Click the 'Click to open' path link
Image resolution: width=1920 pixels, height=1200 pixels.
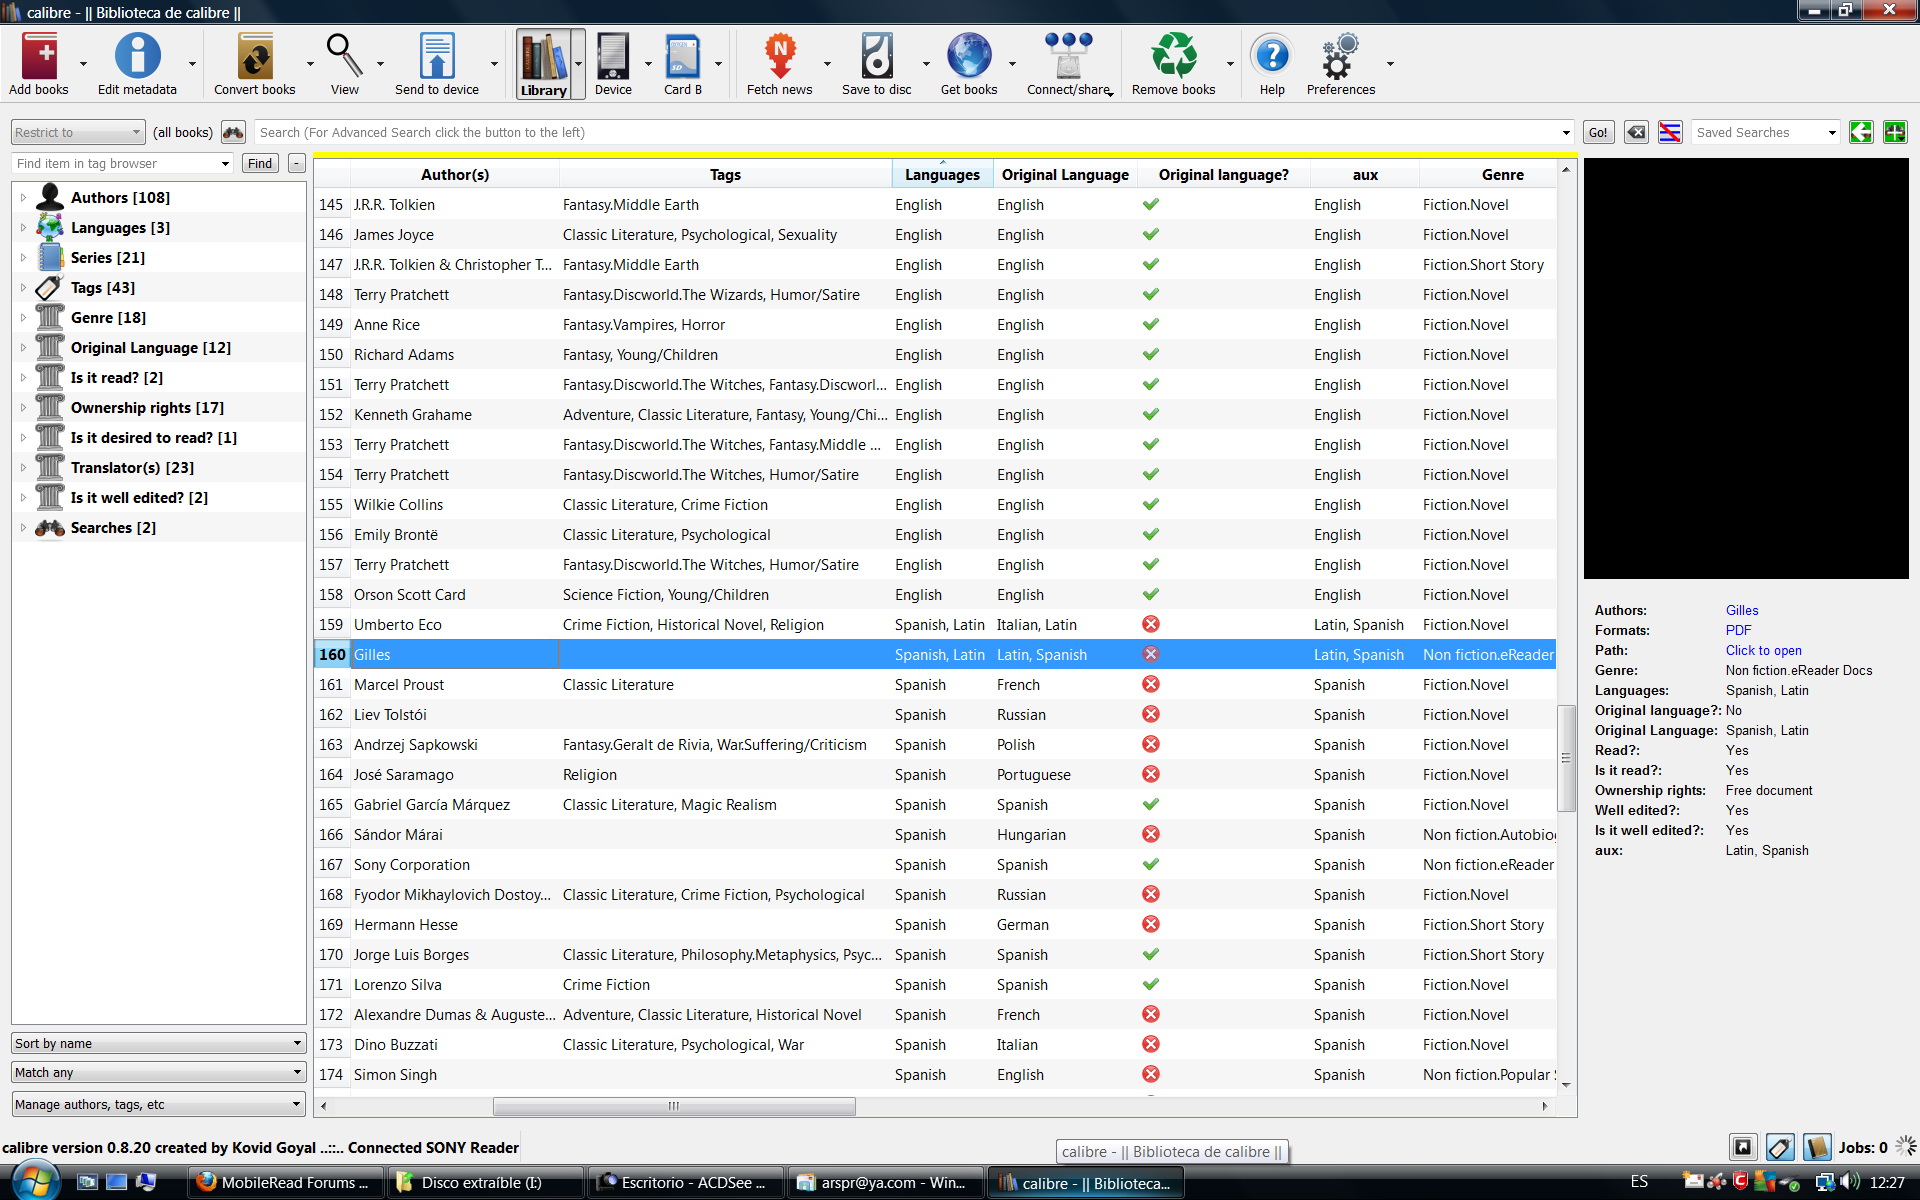coord(1763,650)
